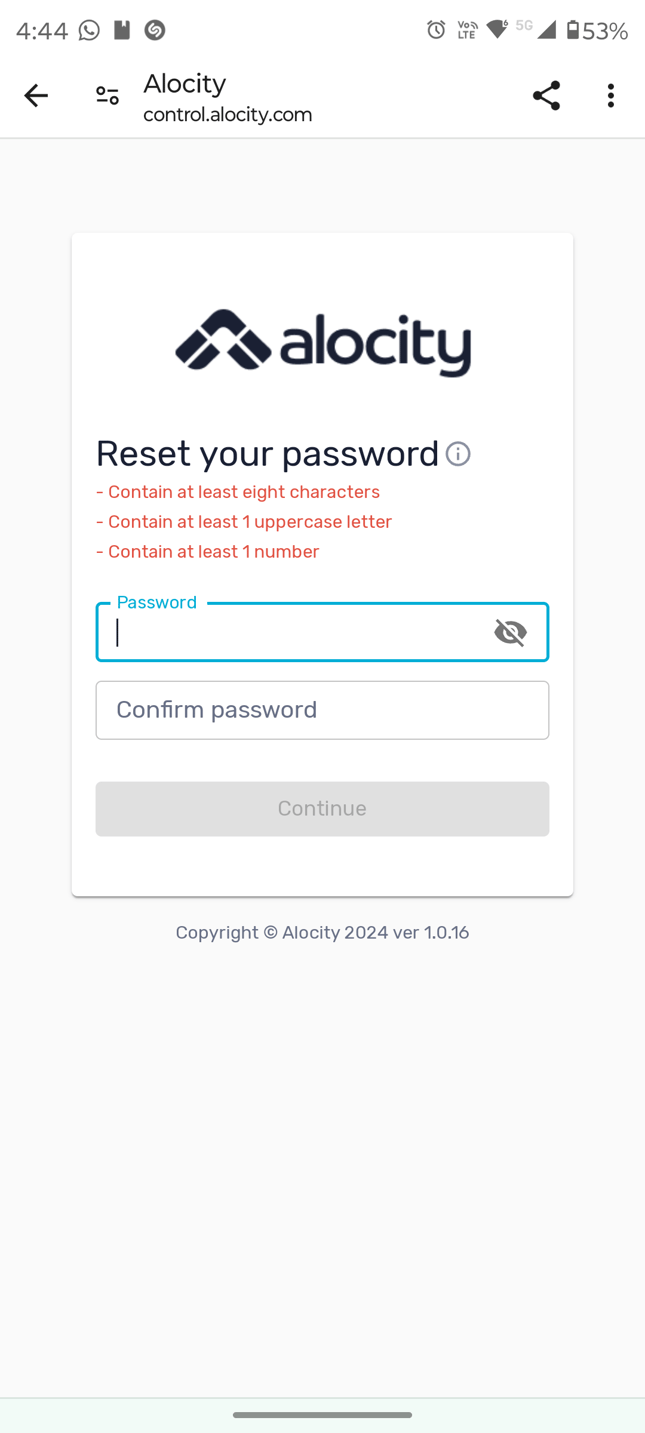Screen dimensions: 645x1433
Task: Tap control.alocity.com in the address area
Action: tap(227, 115)
